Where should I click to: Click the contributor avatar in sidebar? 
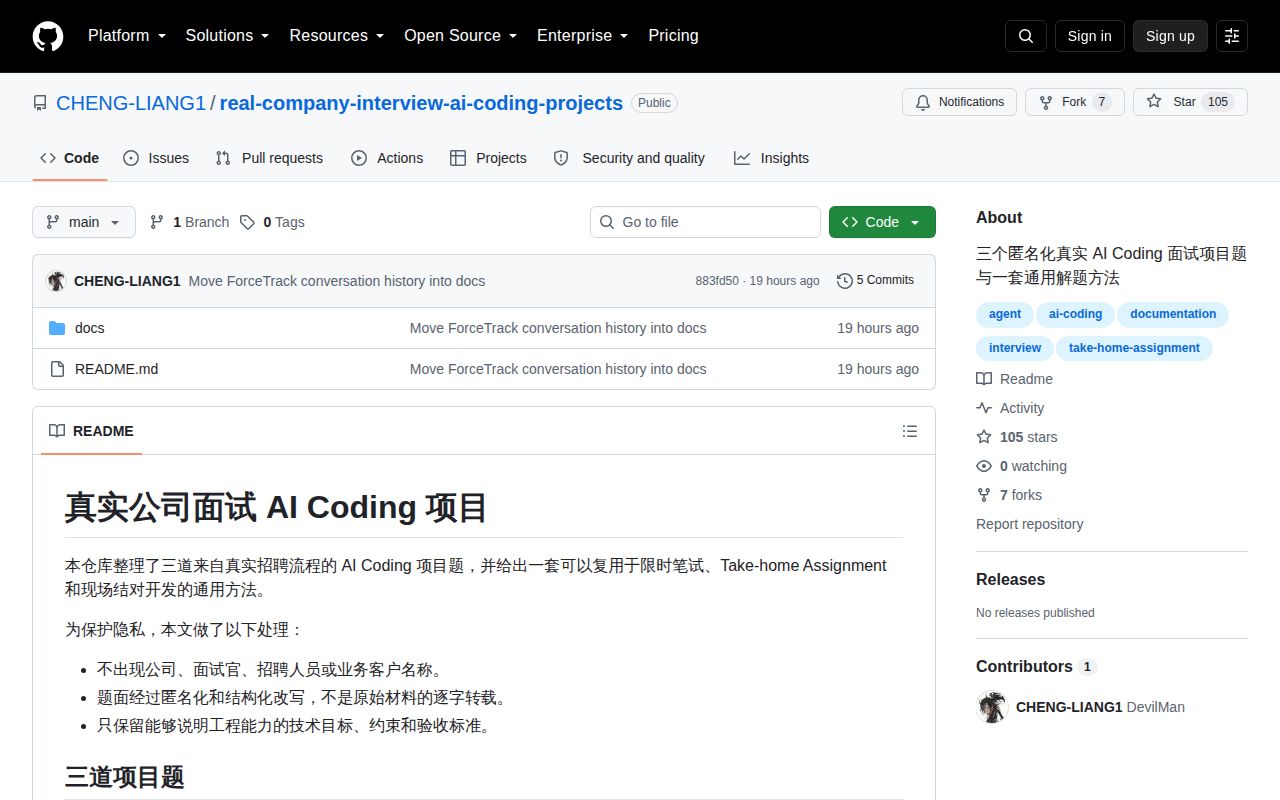(992, 707)
